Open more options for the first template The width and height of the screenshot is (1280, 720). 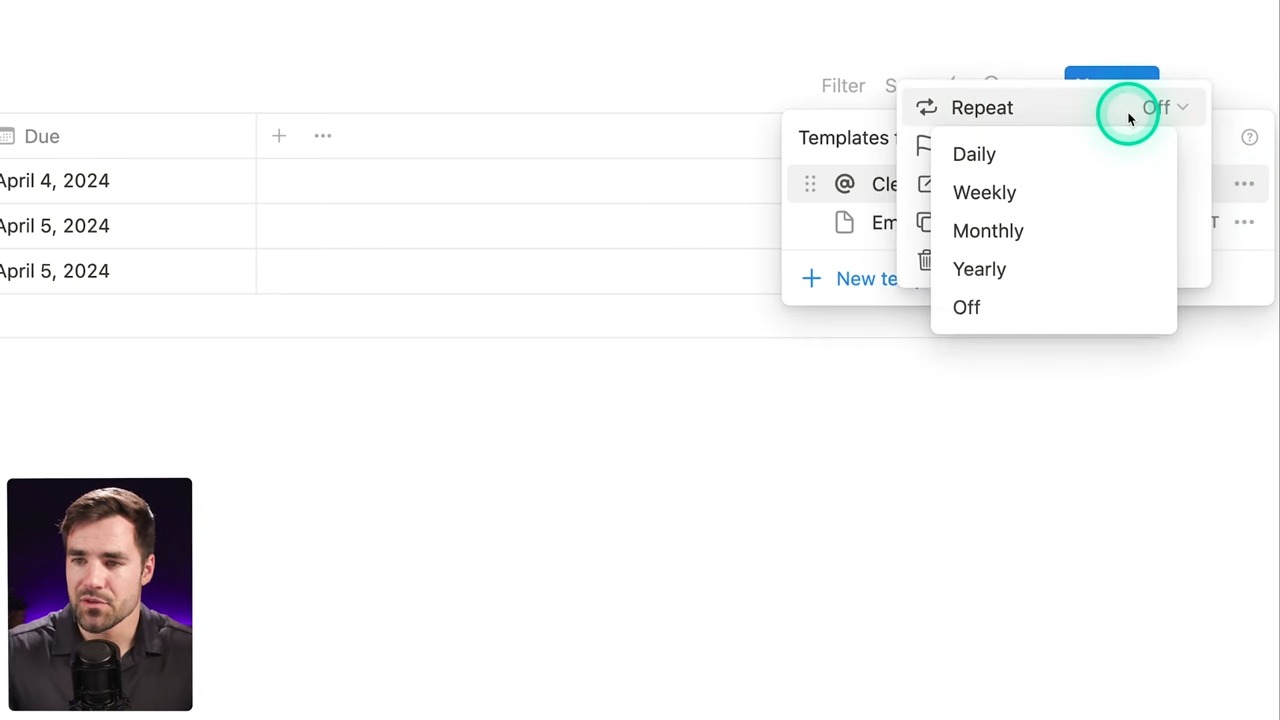[1244, 184]
